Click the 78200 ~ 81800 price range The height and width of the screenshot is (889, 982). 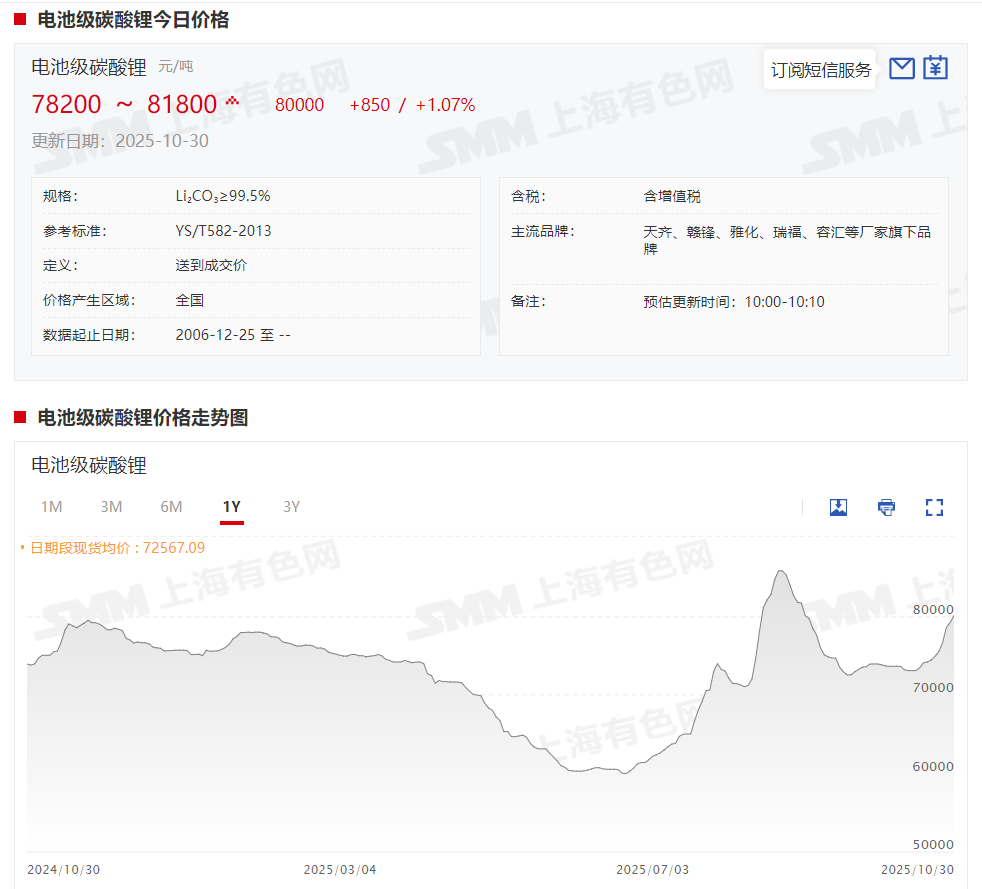click(124, 104)
